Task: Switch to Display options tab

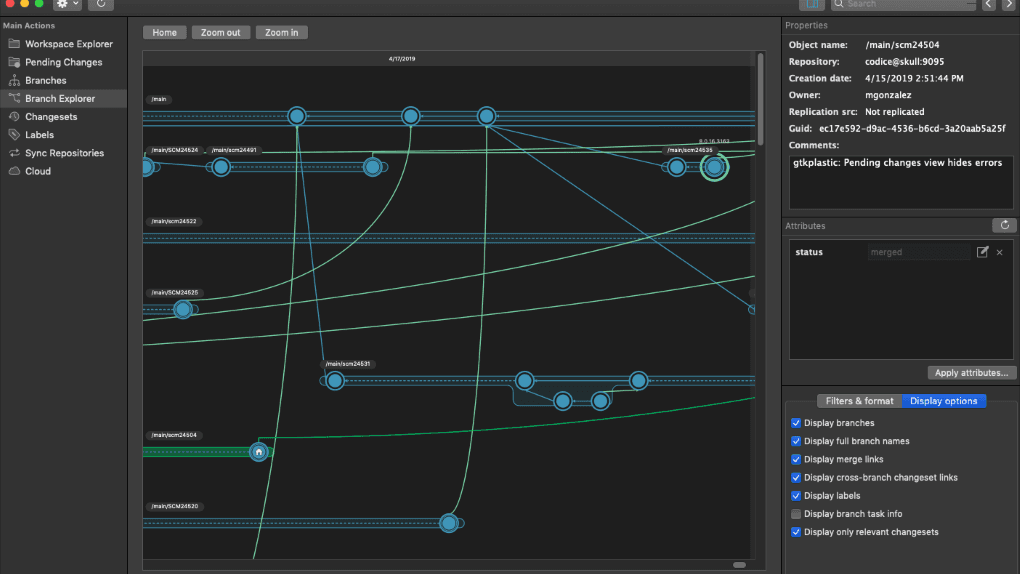Action: 943,401
